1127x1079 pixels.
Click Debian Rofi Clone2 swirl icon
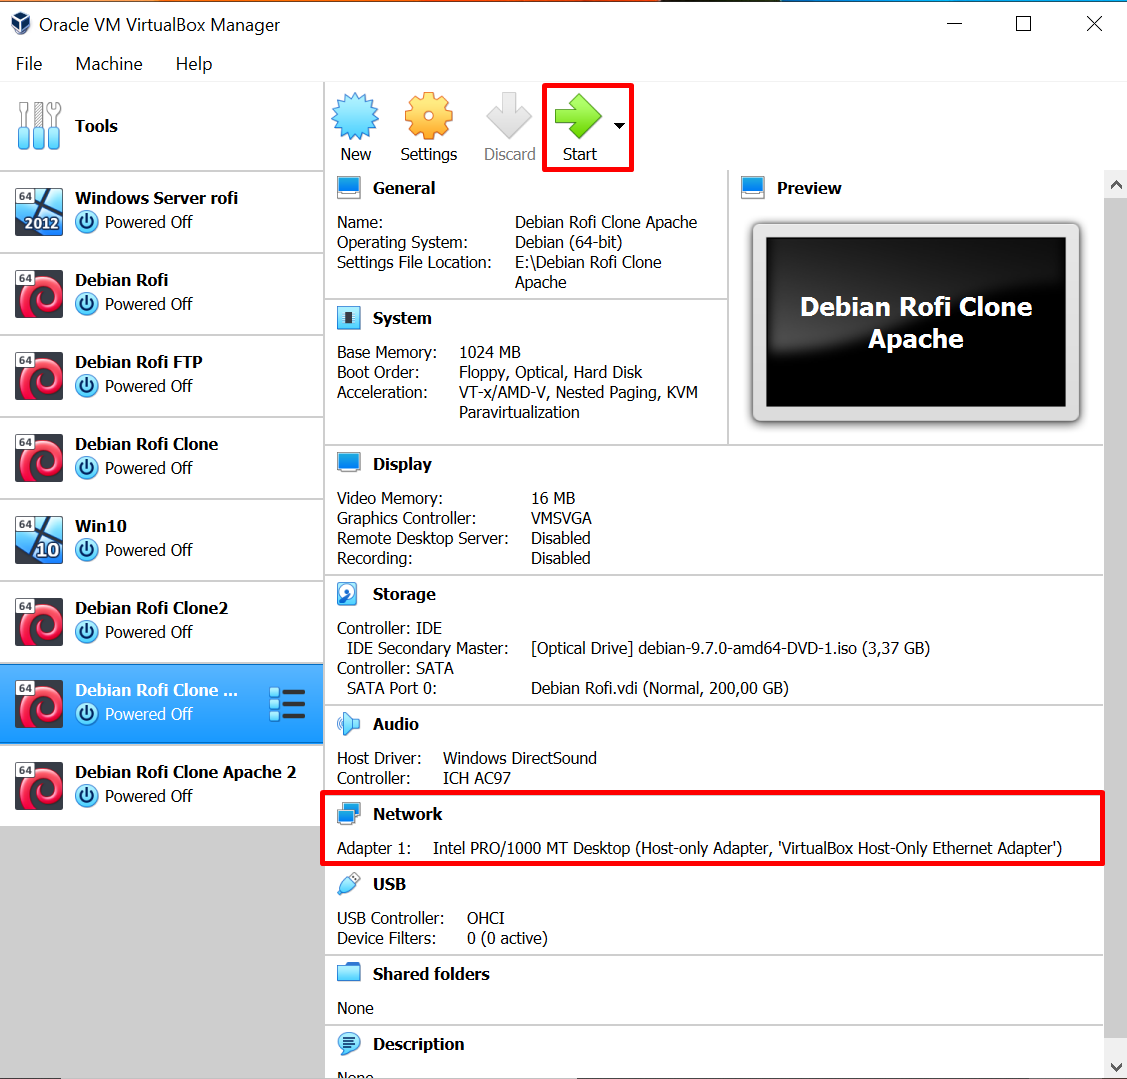[x=39, y=622]
